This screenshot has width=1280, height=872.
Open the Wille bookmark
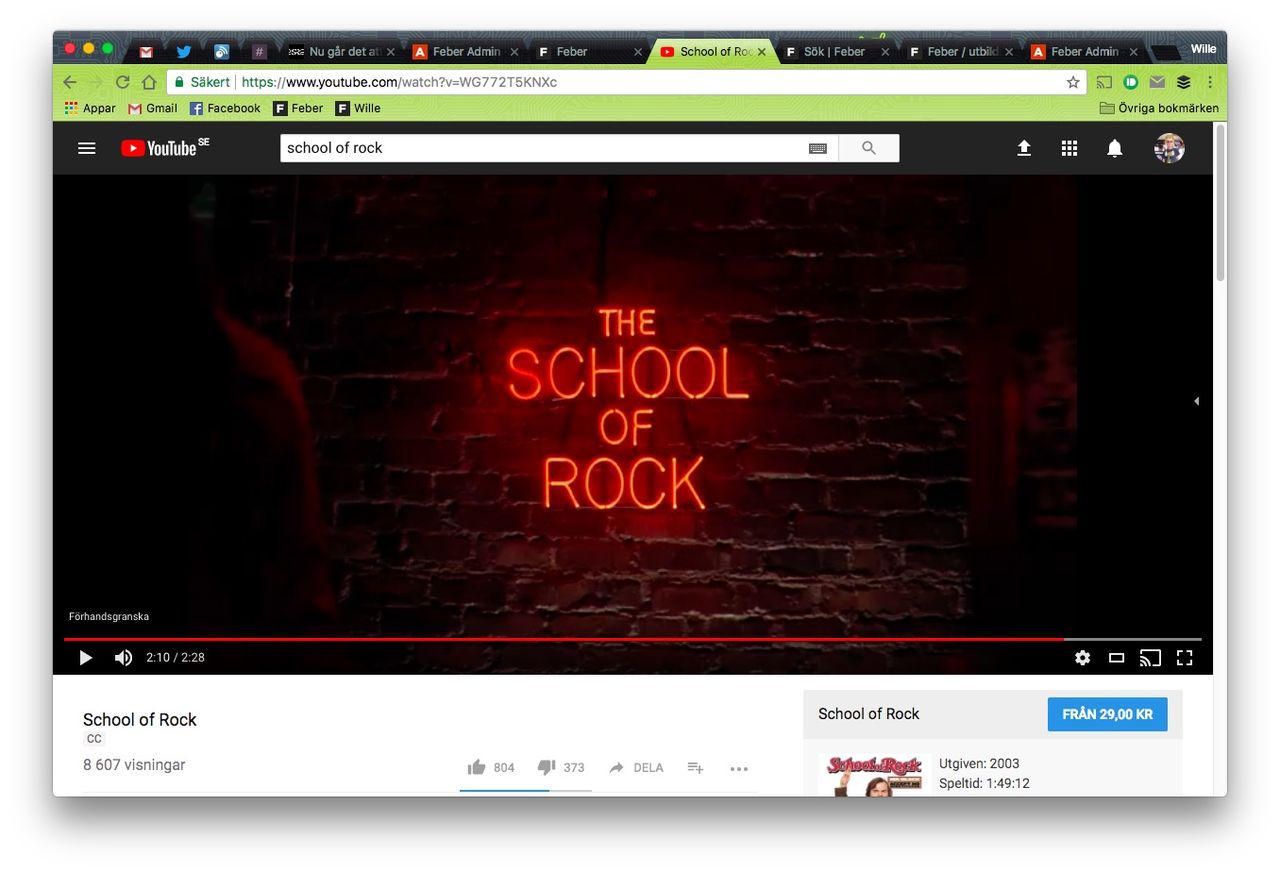coord(358,108)
